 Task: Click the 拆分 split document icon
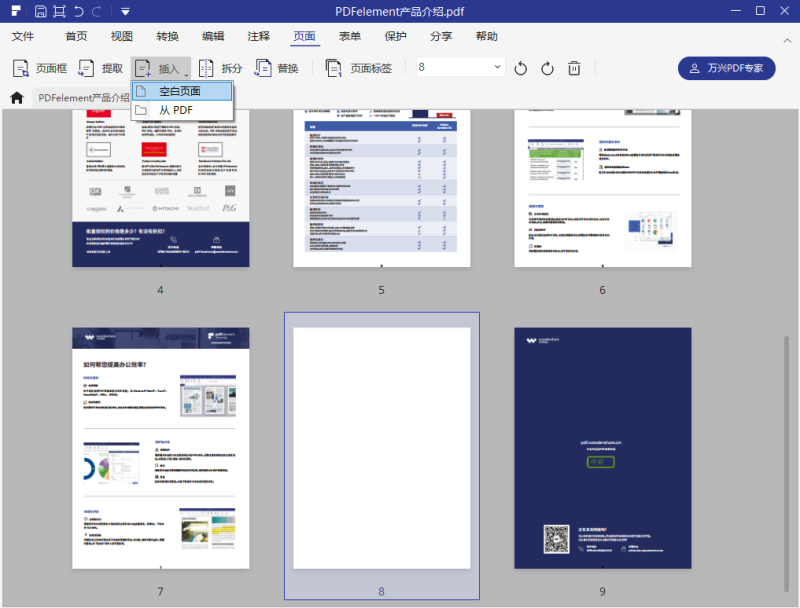(206, 68)
